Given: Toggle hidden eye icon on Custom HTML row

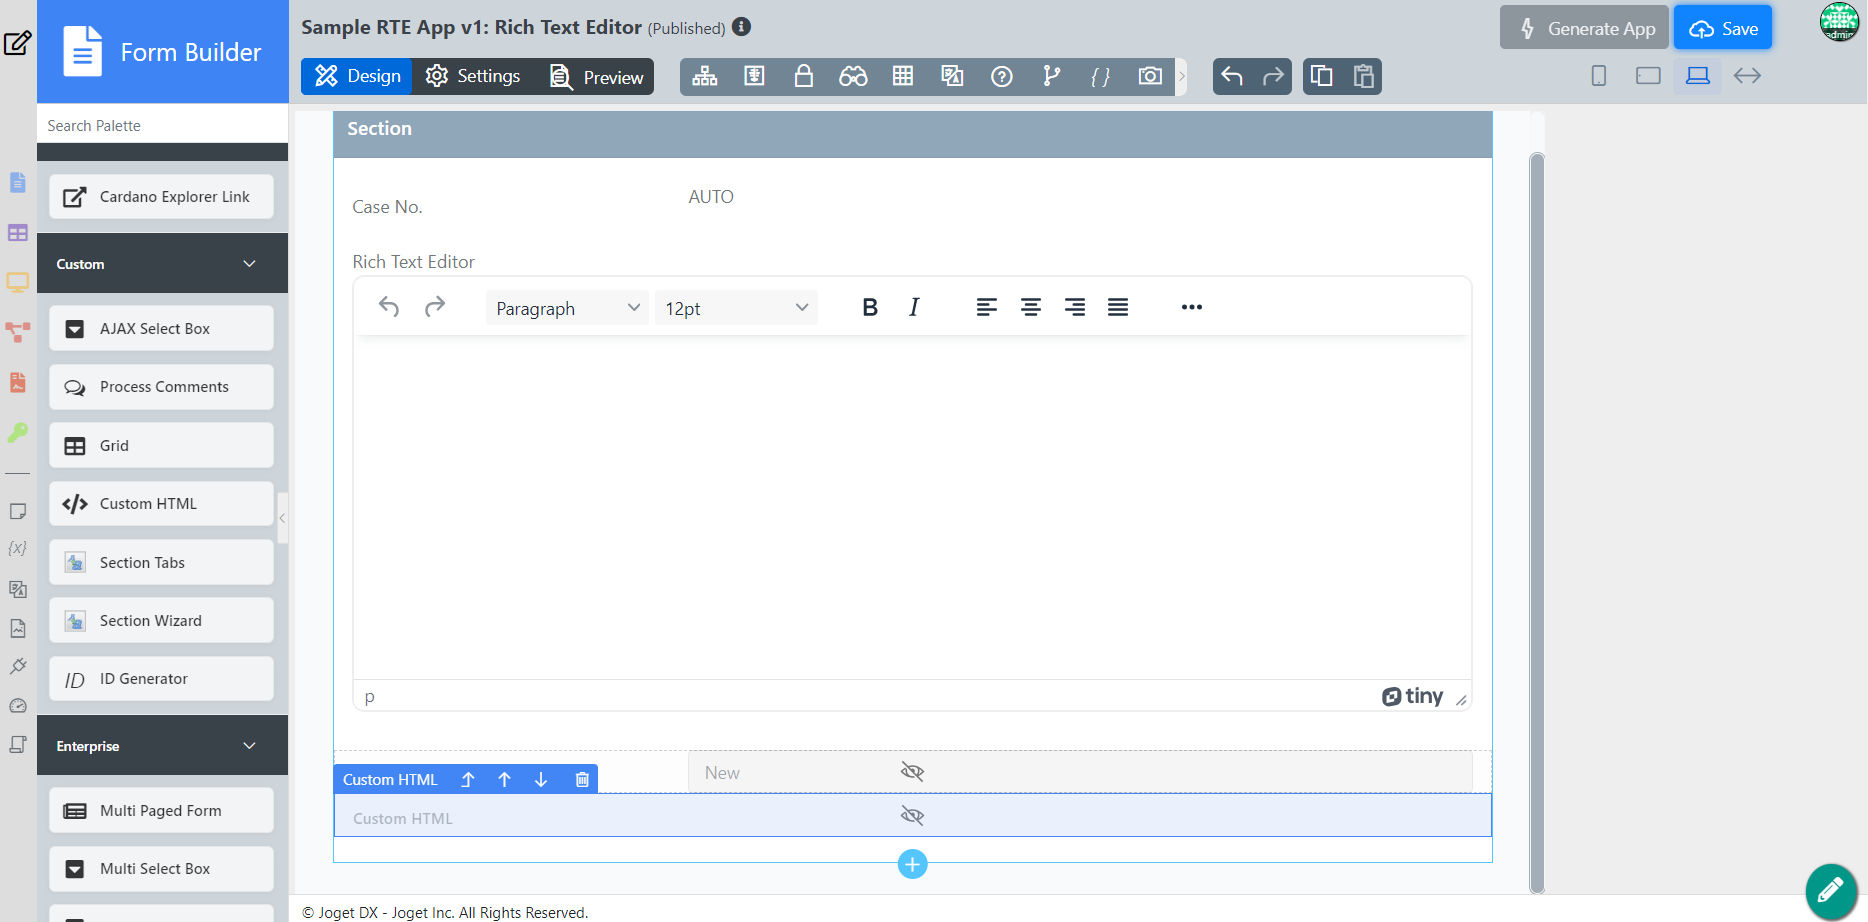Looking at the screenshot, I should tap(911, 816).
